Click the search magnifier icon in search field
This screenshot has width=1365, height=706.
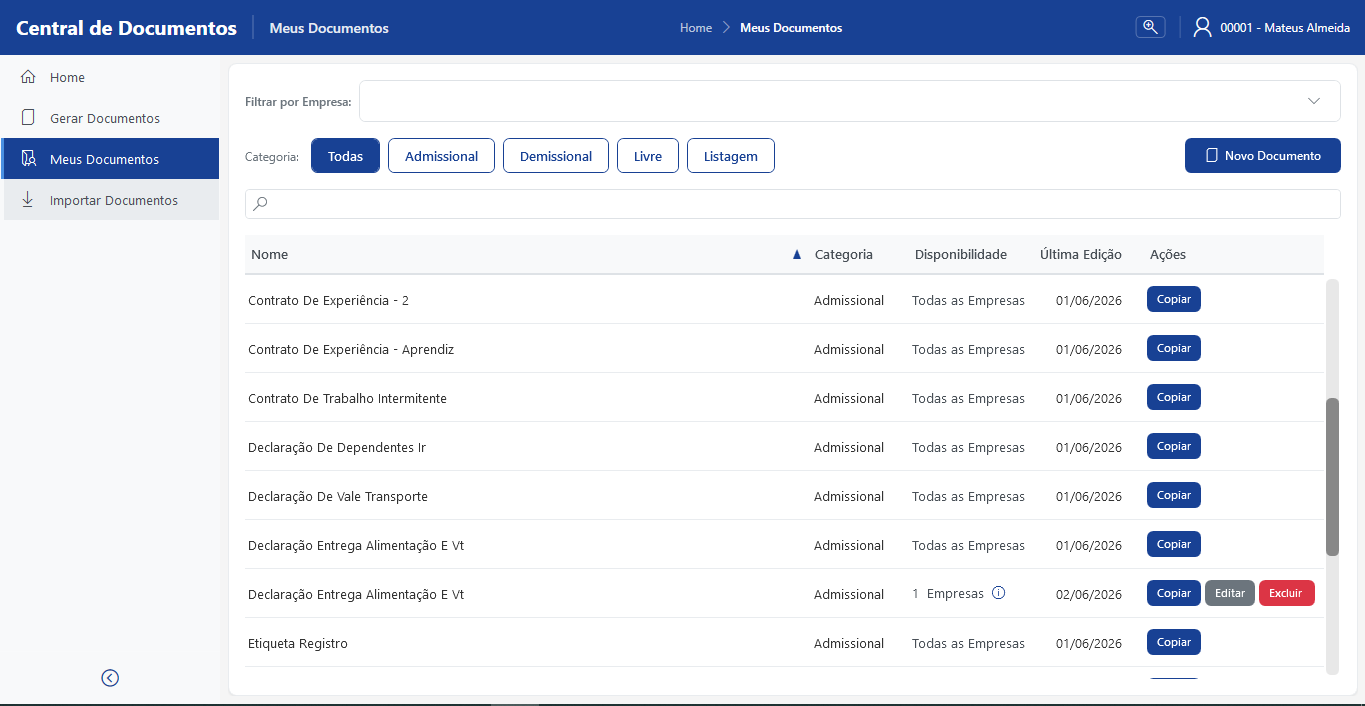(x=260, y=204)
